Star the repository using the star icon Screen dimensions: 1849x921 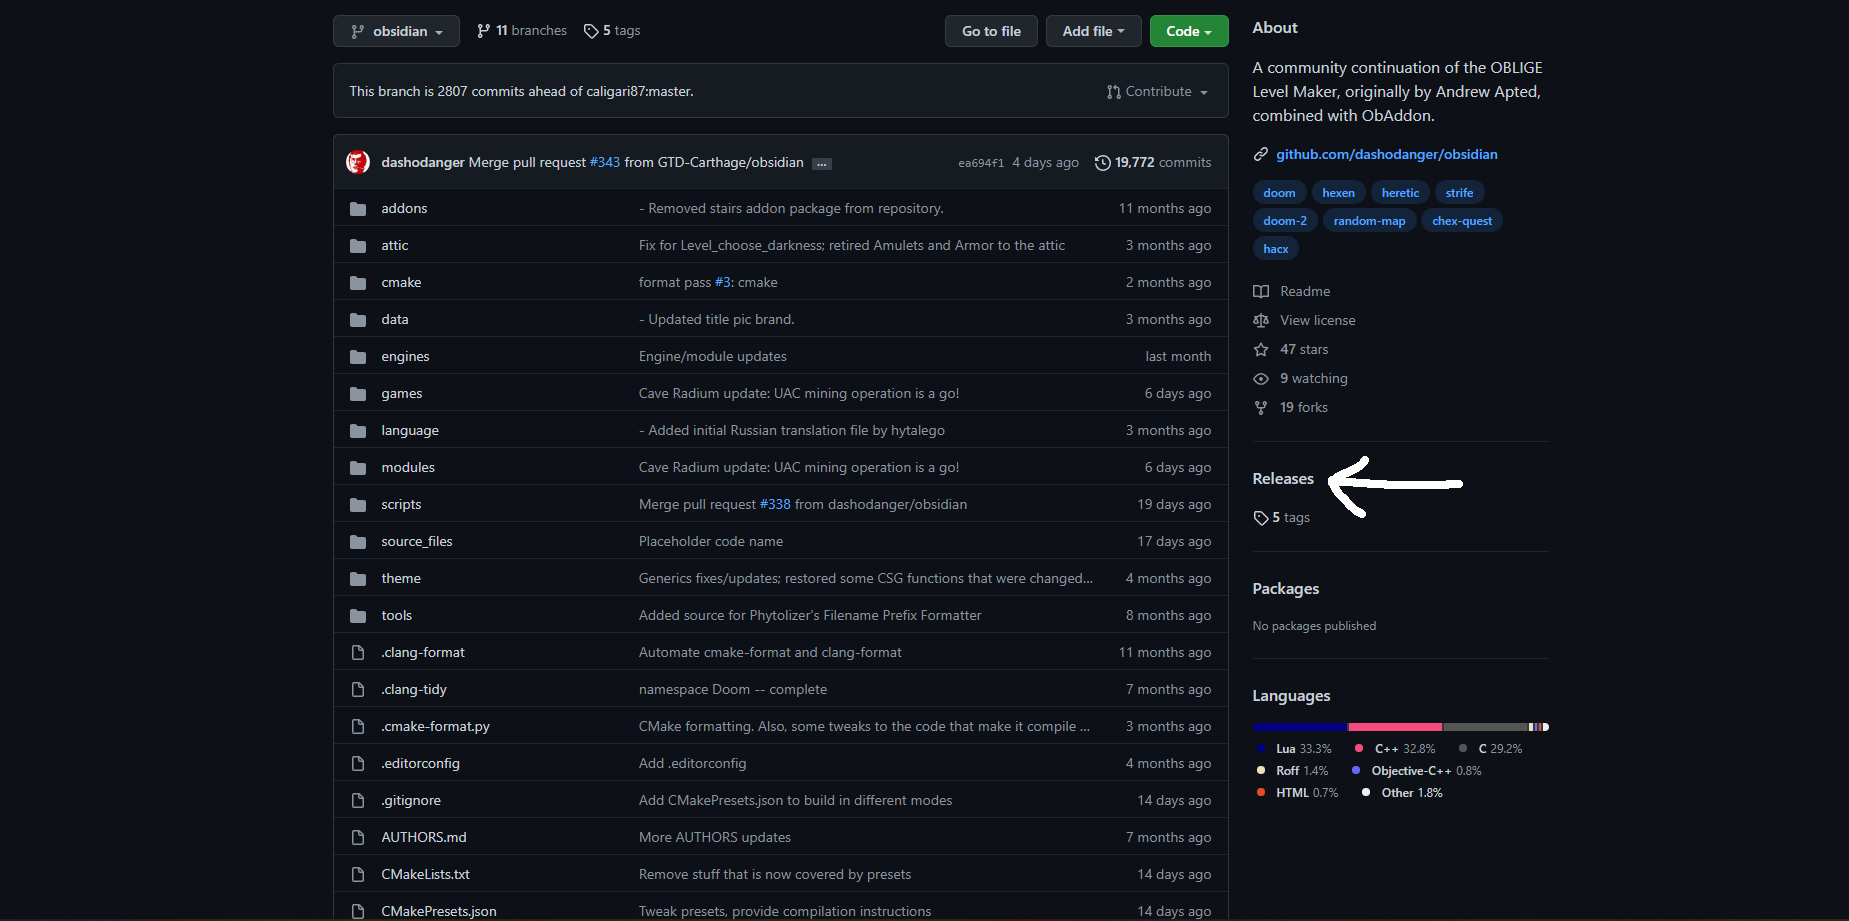(x=1262, y=349)
